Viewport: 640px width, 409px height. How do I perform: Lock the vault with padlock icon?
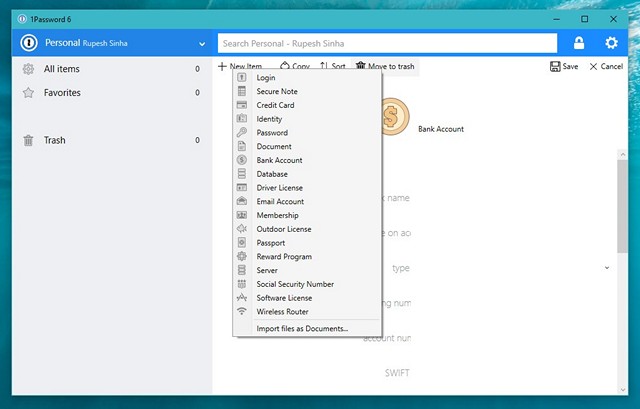pos(579,43)
